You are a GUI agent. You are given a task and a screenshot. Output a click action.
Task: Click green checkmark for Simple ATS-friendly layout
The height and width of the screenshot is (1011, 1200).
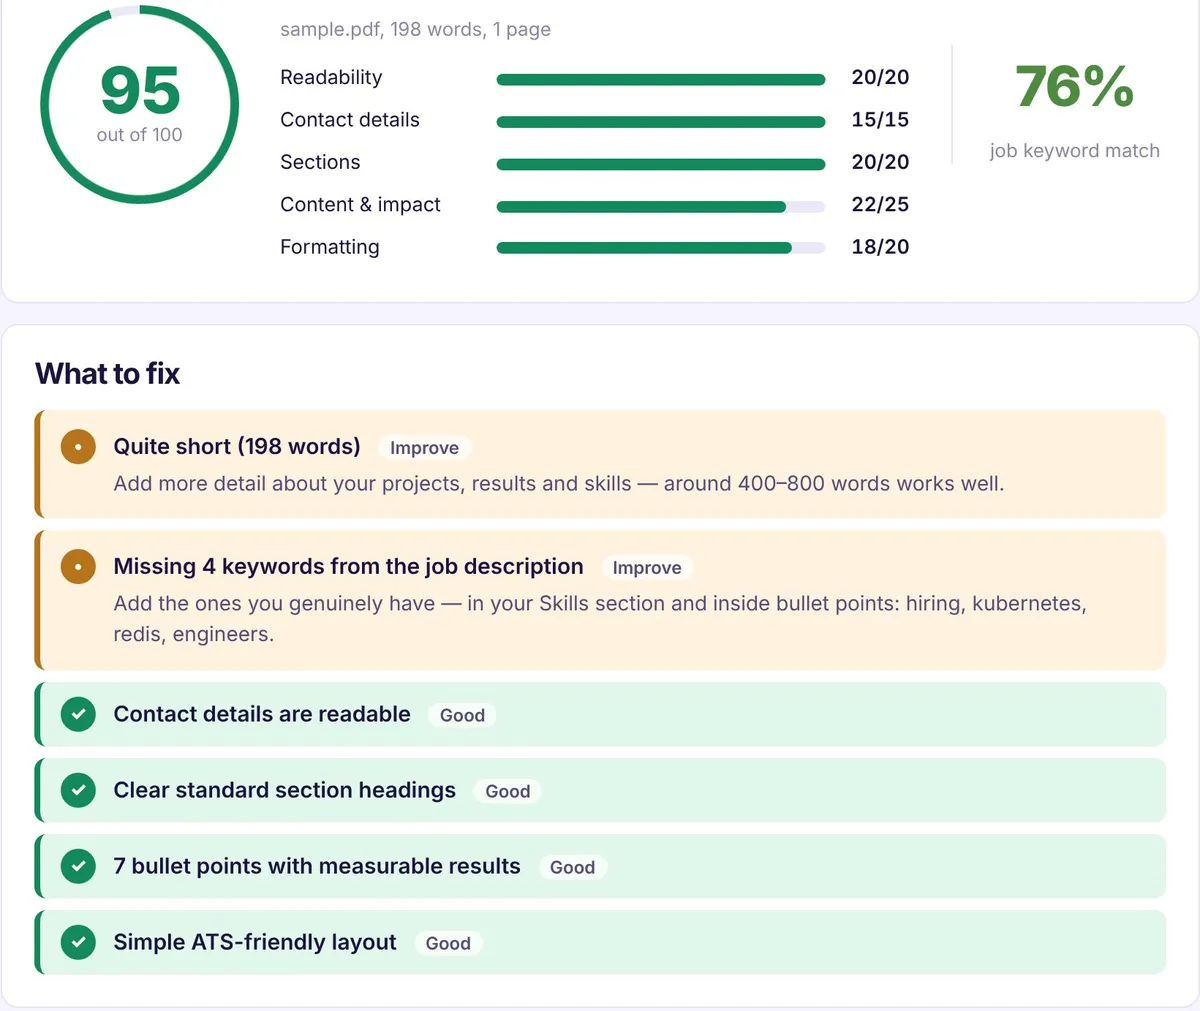78,942
